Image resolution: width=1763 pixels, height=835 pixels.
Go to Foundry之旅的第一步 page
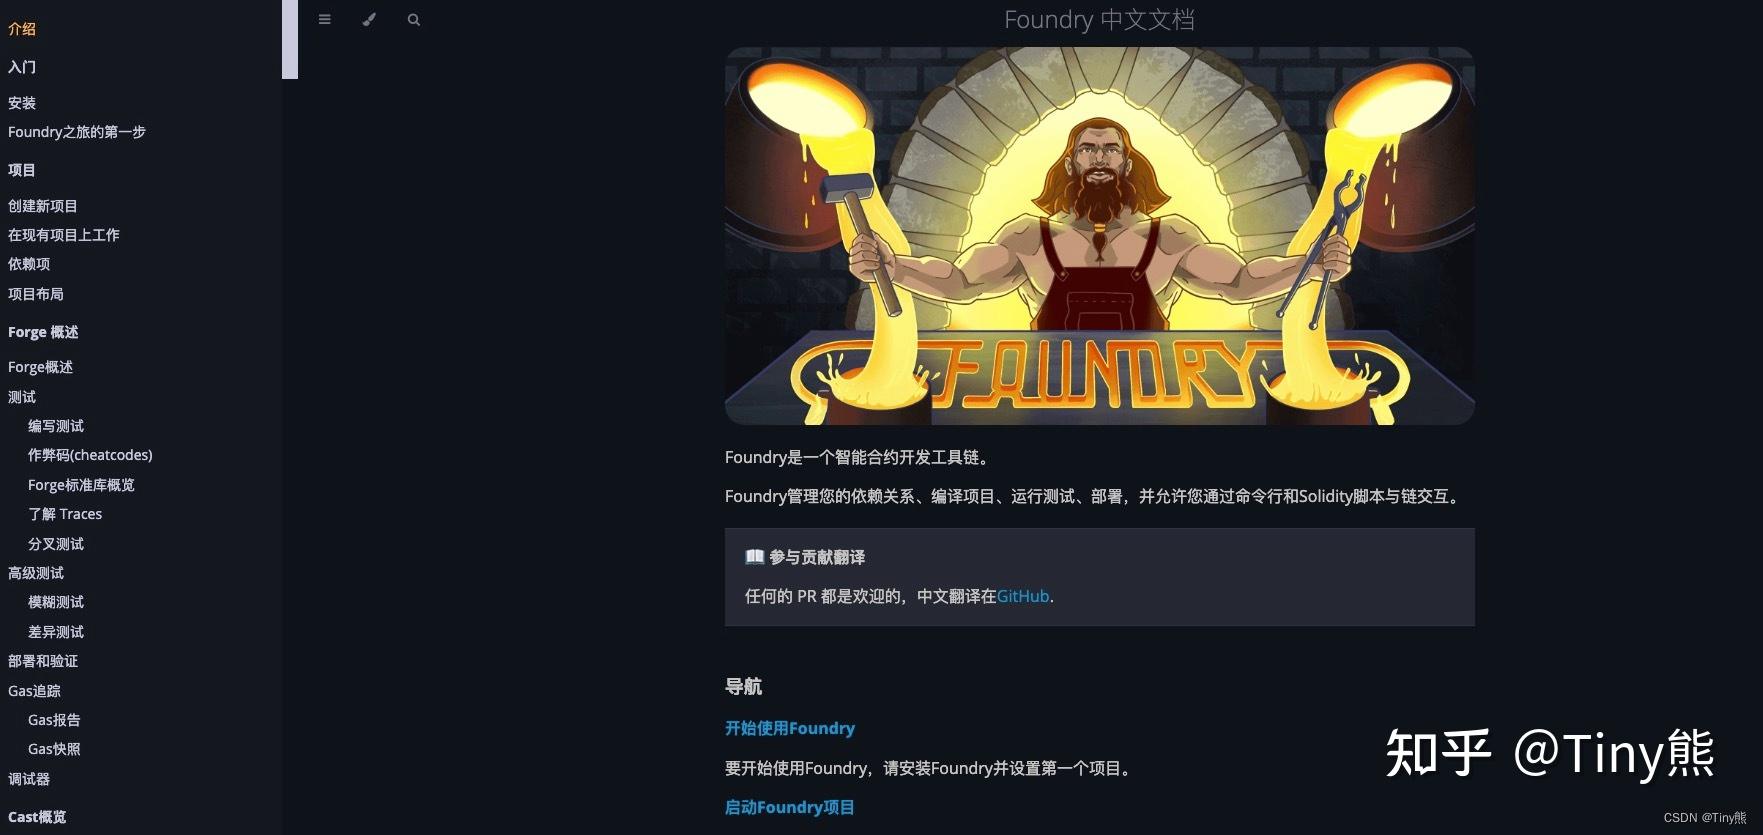(77, 132)
